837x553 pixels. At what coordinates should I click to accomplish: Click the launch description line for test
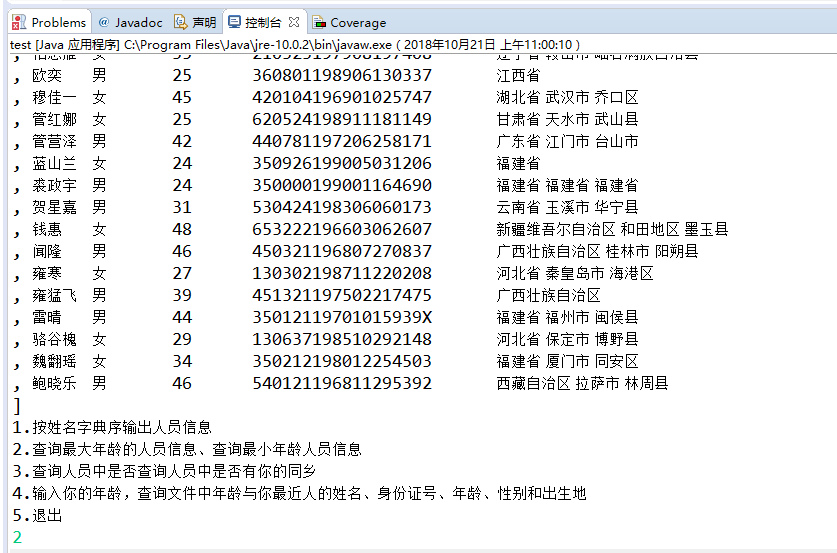(x=295, y=44)
